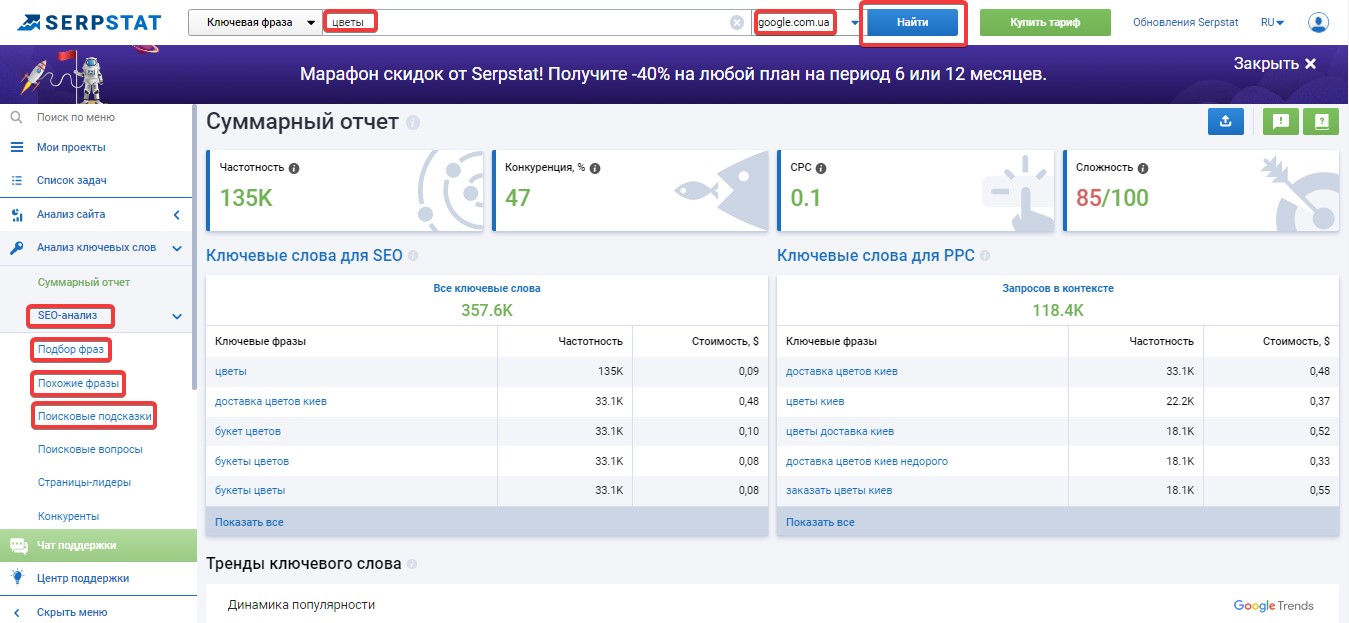Click the Купить тариф button

[1045, 22]
